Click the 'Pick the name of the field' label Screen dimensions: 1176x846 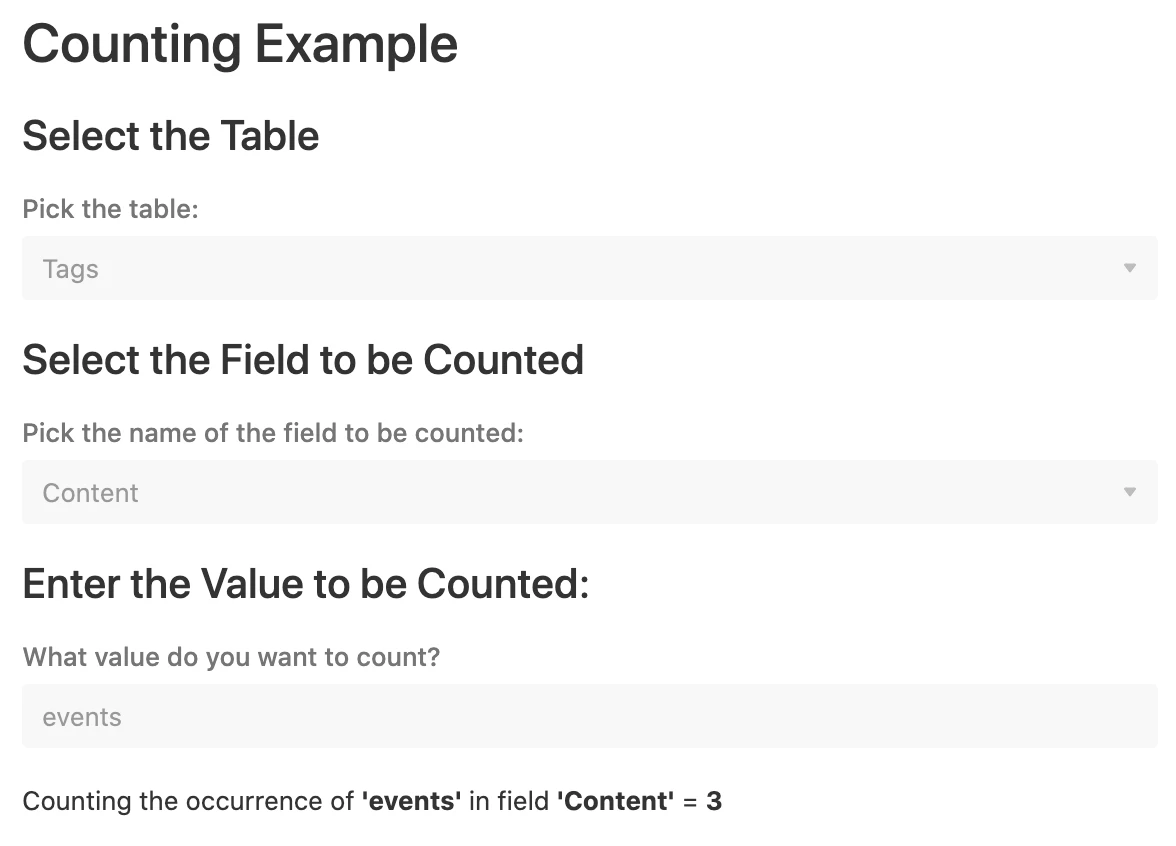pyautogui.click(x=273, y=433)
